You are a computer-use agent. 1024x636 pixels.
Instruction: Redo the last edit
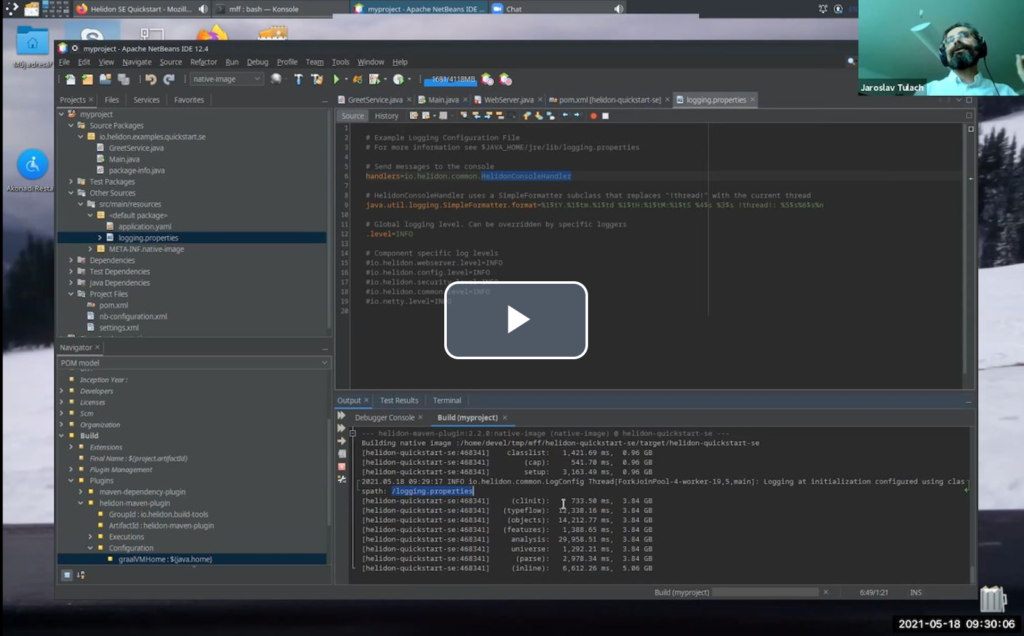[x=169, y=79]
